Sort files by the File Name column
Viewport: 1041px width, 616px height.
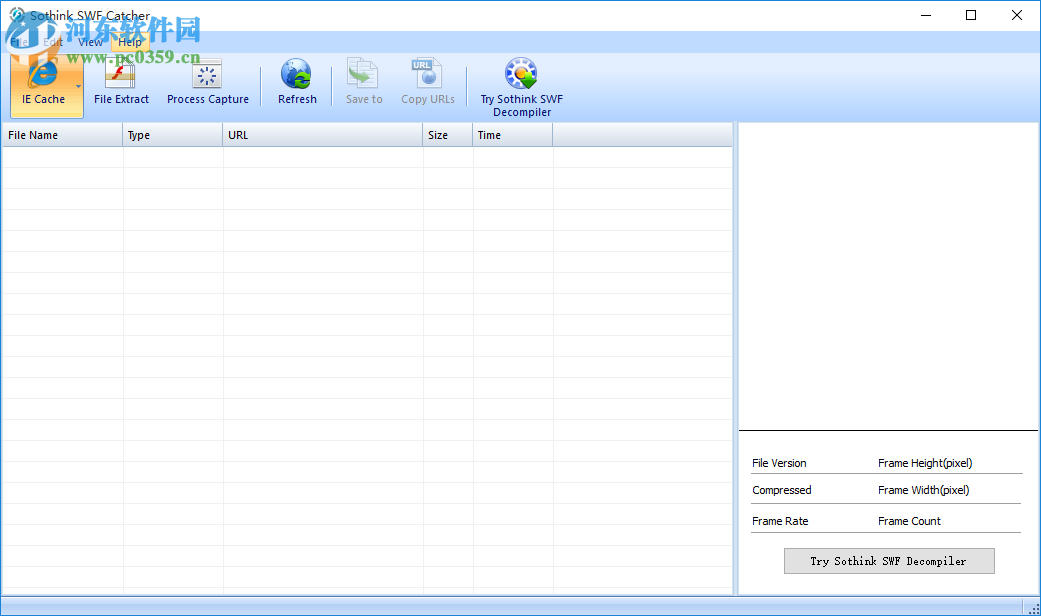click(x=60, y=134)
